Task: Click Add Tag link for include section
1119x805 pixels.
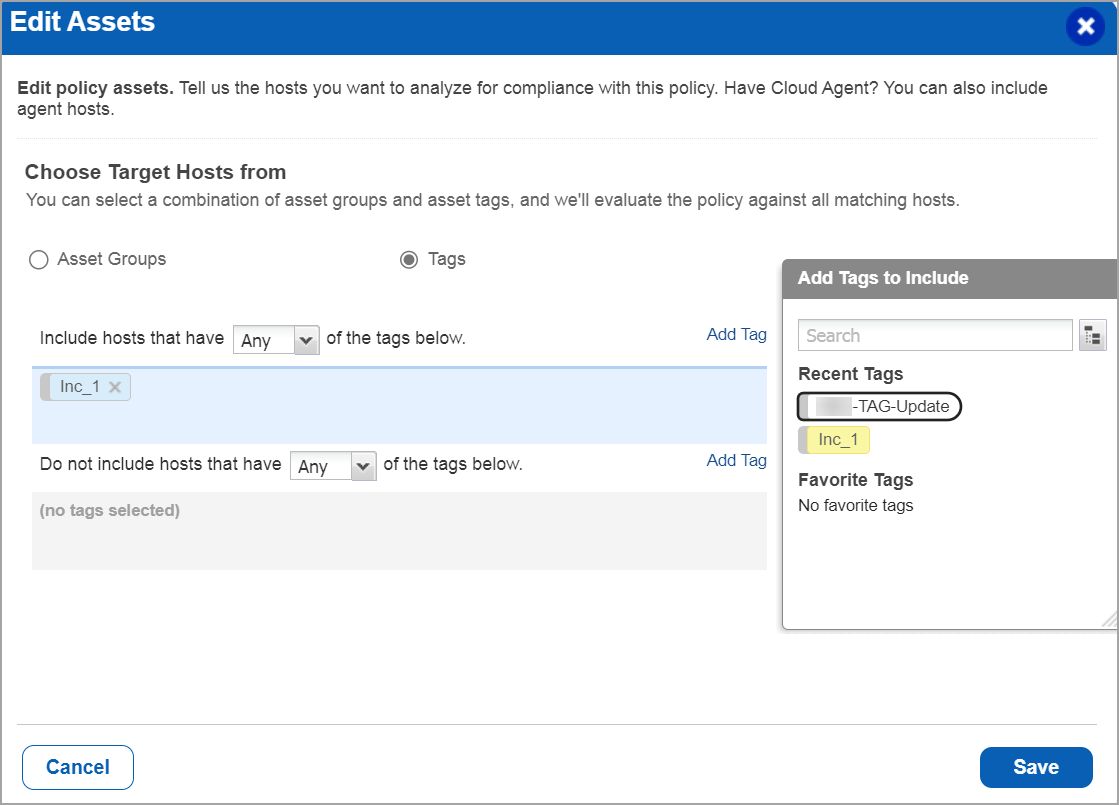Action: point(736,335)
